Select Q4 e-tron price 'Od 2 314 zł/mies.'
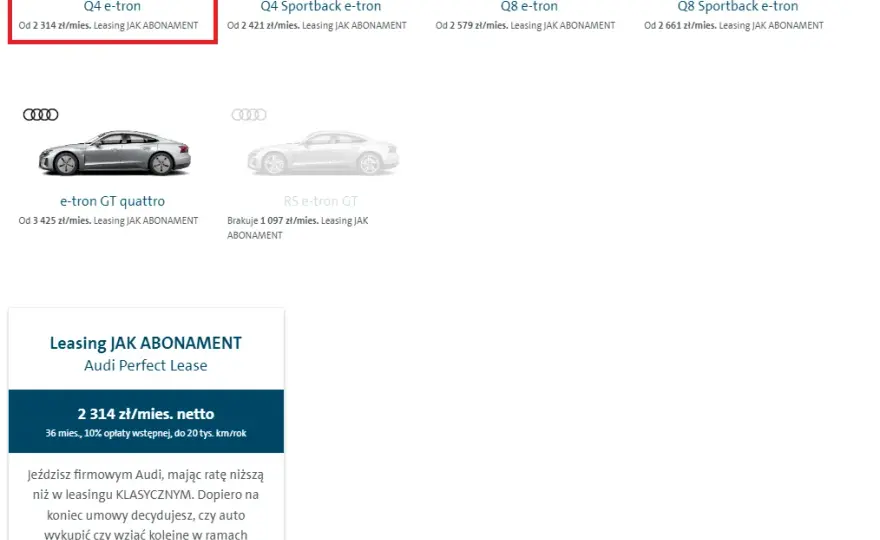Viewport: 880px width, 540px height. [54, 25]
